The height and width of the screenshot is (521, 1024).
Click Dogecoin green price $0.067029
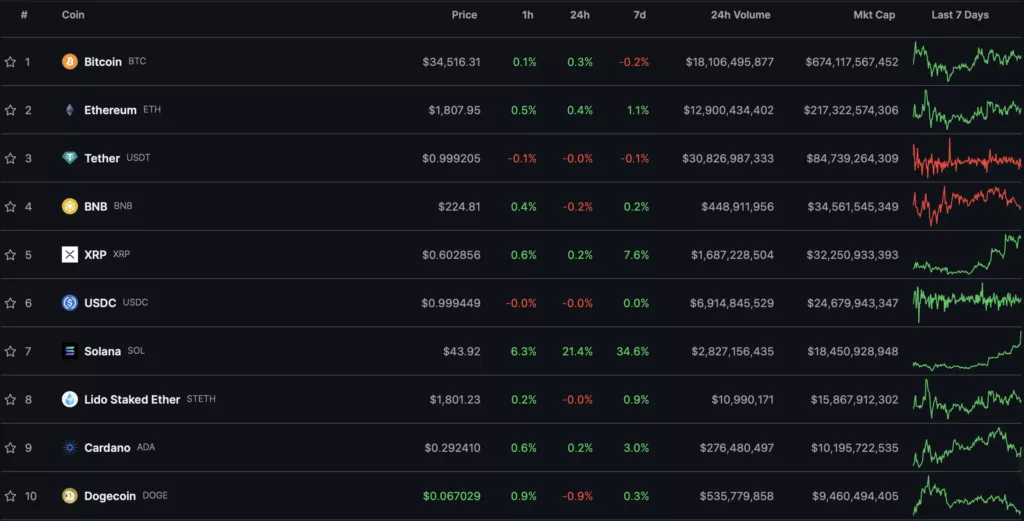[x=452, y=496]
